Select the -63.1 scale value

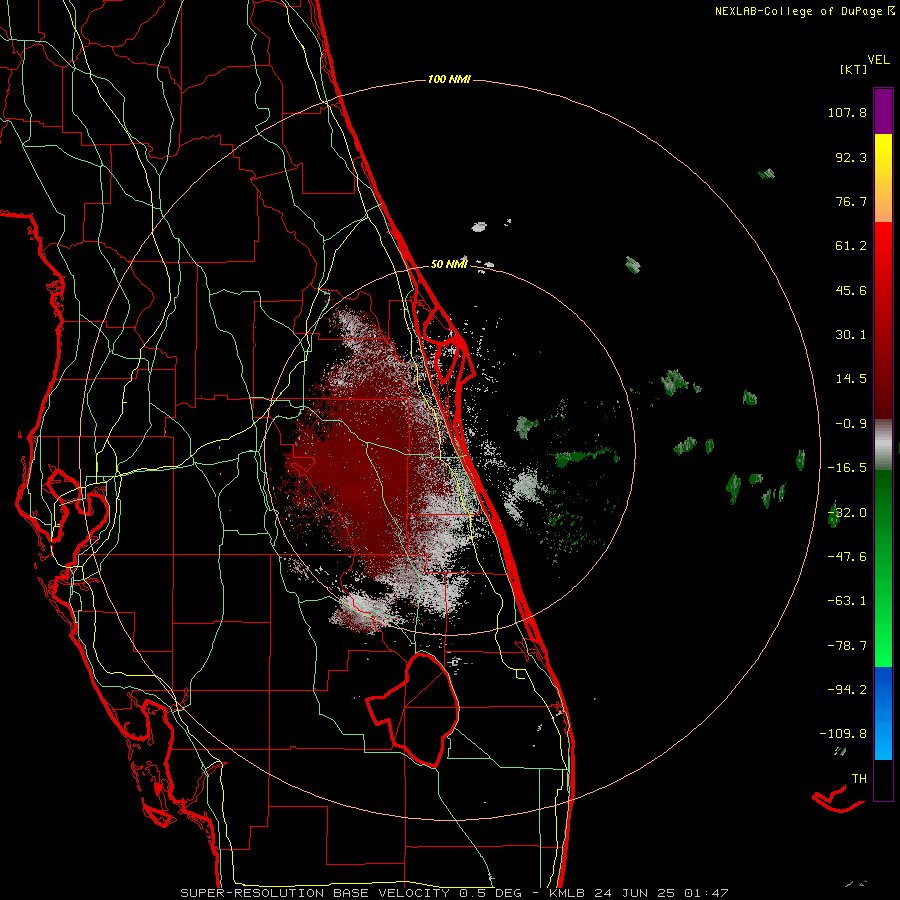point(847,601)
